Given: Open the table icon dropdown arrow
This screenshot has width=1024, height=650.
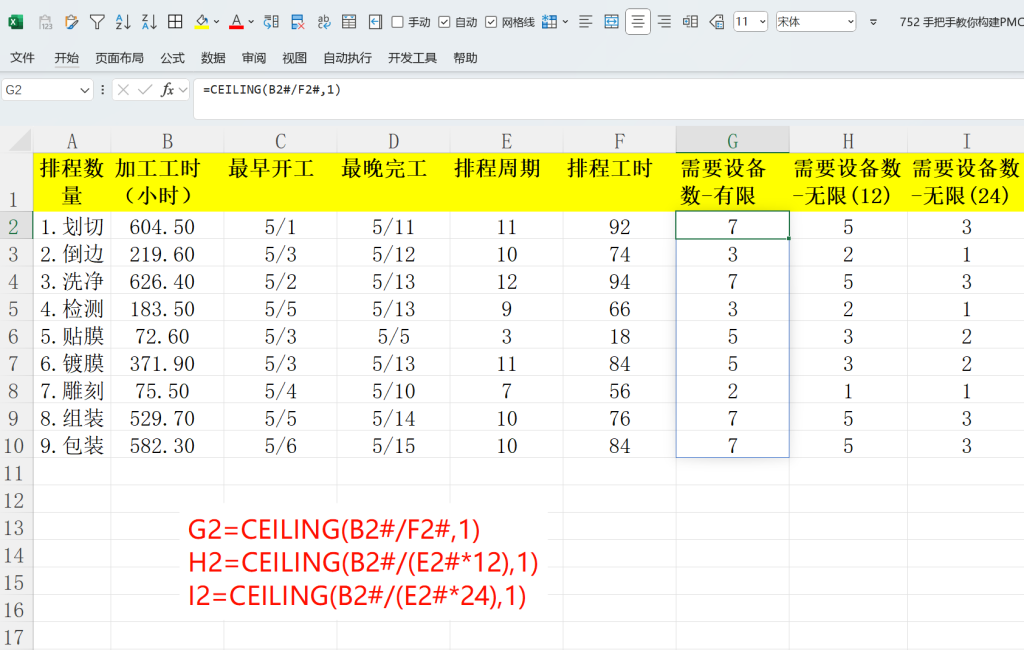Looking at the screenshot, I should [565, 22].
